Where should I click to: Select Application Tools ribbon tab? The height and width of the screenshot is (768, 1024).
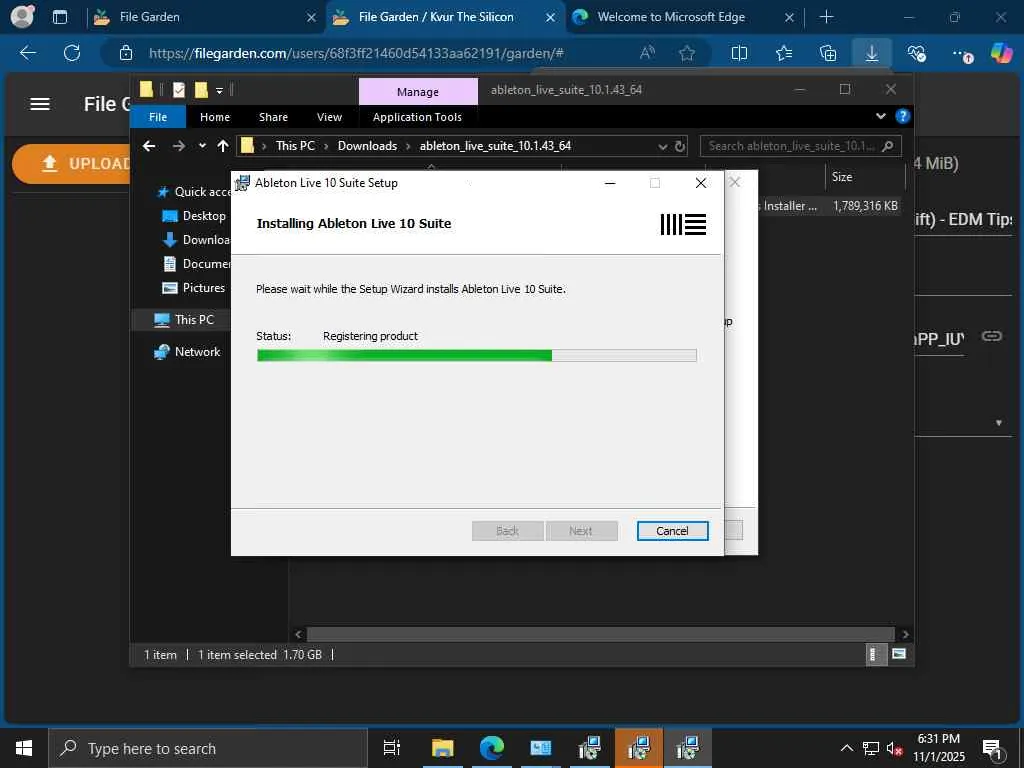pos(417,117)
